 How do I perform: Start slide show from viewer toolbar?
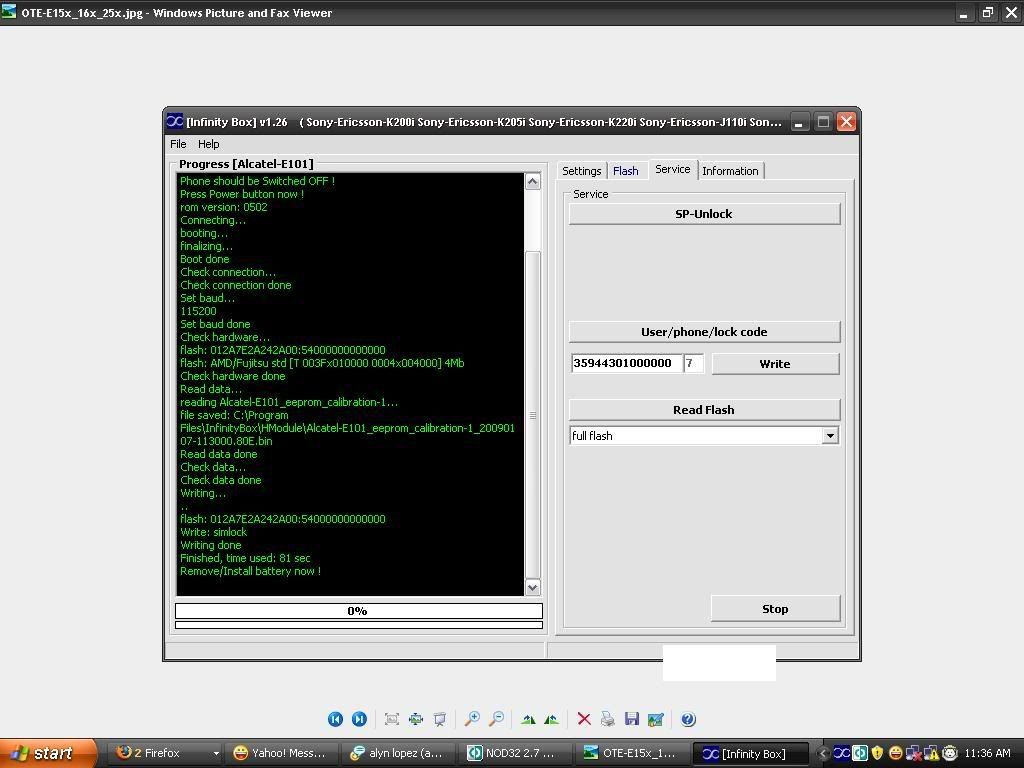(439, 719)
